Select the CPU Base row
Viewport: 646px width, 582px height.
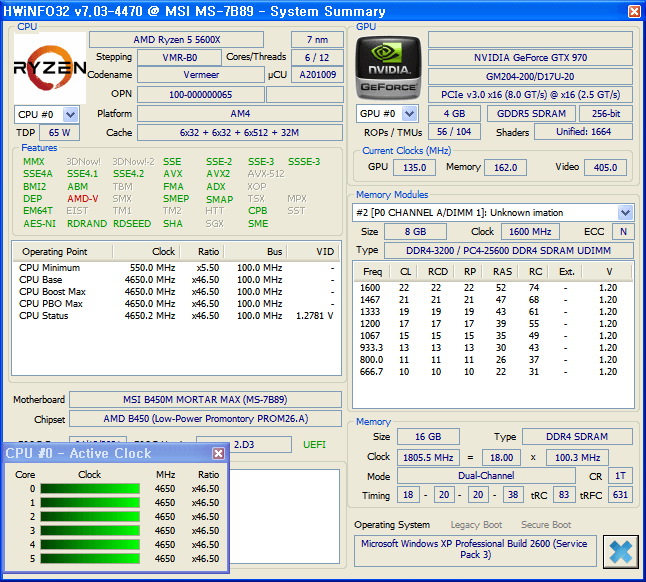coord(176,280)
